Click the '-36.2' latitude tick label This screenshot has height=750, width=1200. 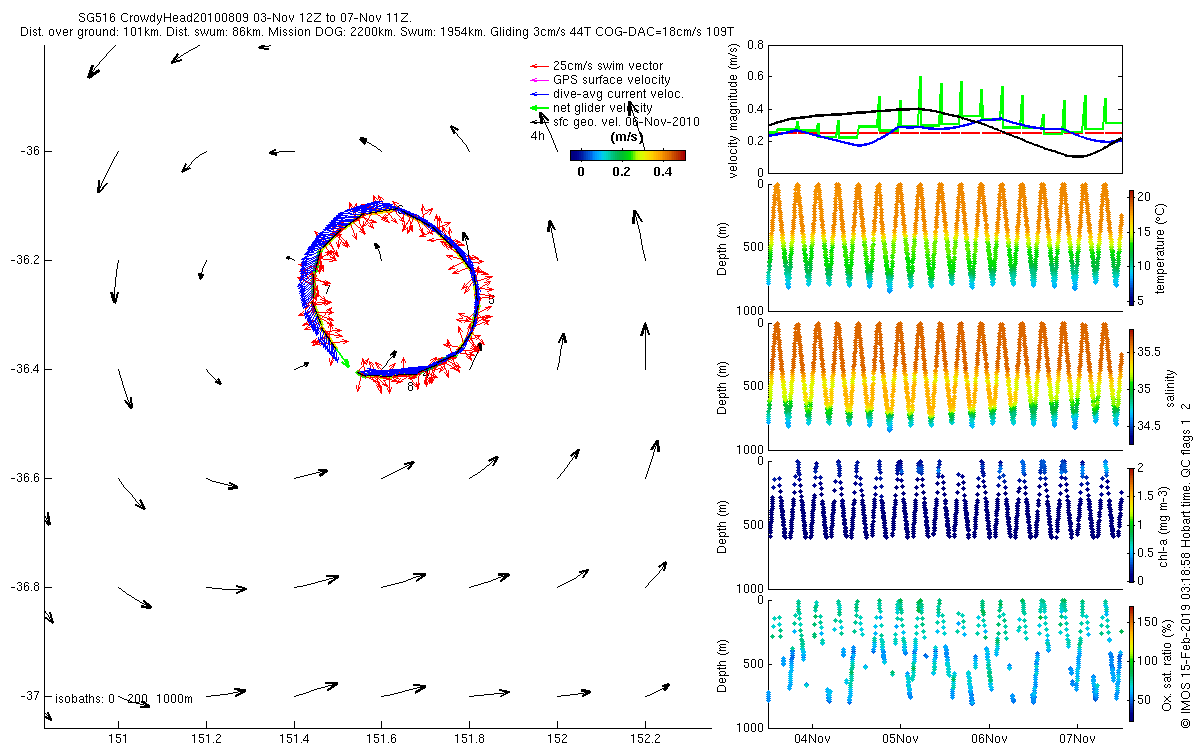click(25, 260)
